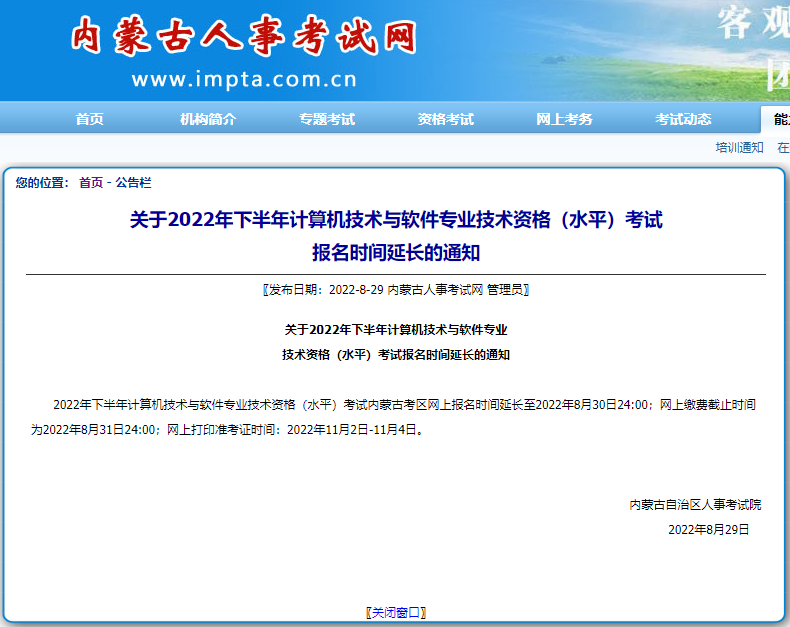Click 首页 in the breadcrumb
The height and width of the screenshot is (627, 790).
(91, 182)
